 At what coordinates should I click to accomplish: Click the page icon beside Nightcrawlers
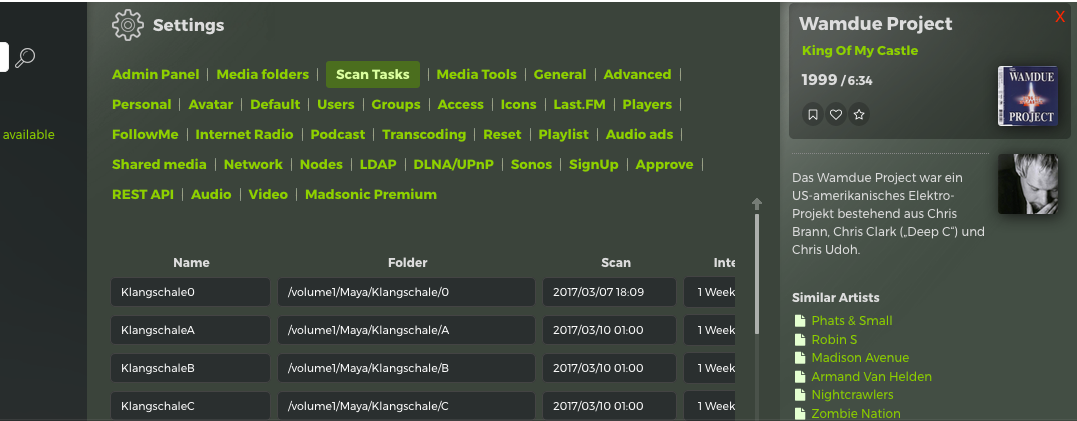pyautogui.click(x=799, y=395)
